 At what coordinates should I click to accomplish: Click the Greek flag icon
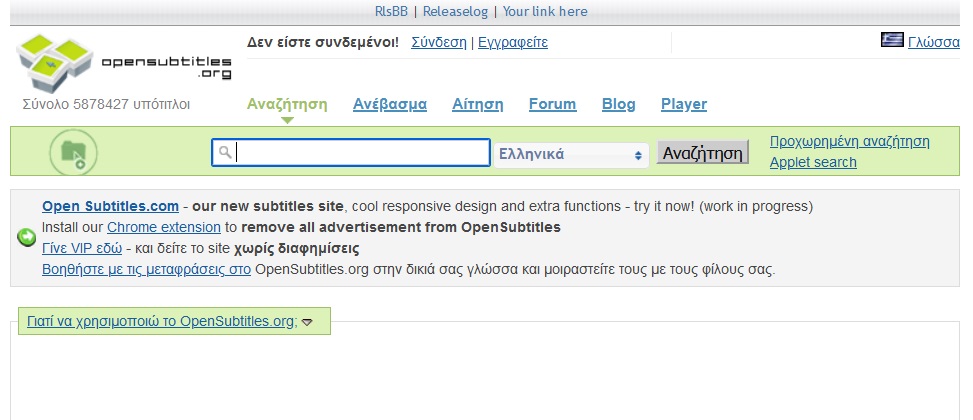[x=892, y=40]
